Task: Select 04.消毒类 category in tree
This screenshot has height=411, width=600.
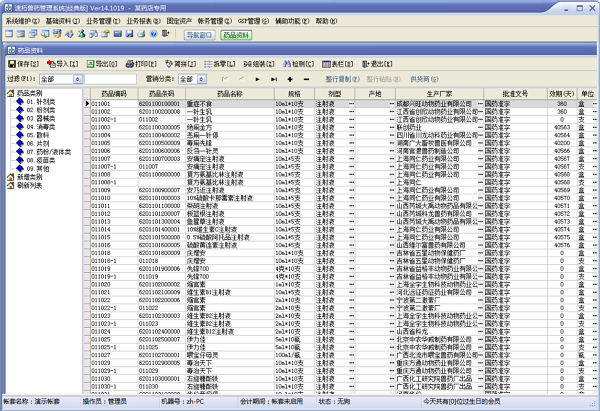Action: coord(36,127)
